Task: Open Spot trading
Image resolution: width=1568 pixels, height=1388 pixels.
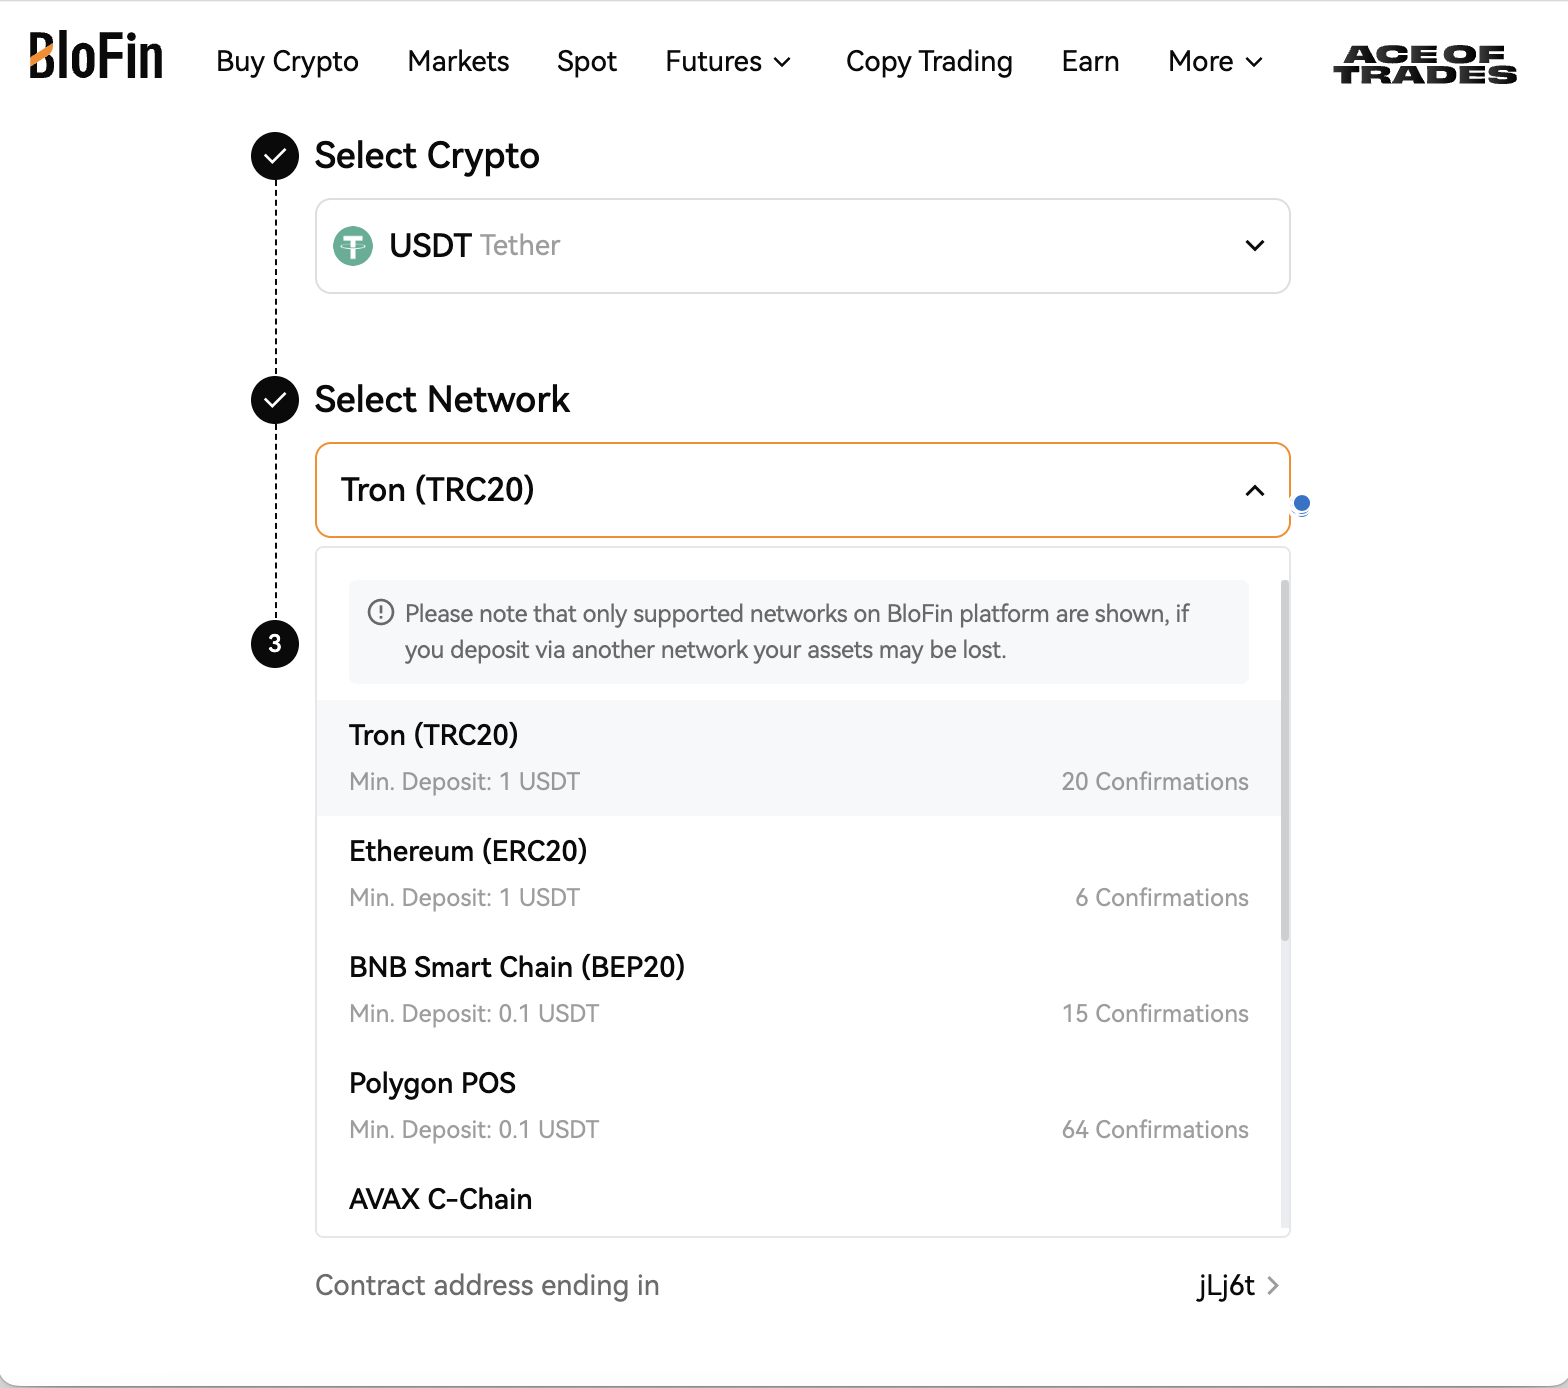Action: click(x=587, y=61)
